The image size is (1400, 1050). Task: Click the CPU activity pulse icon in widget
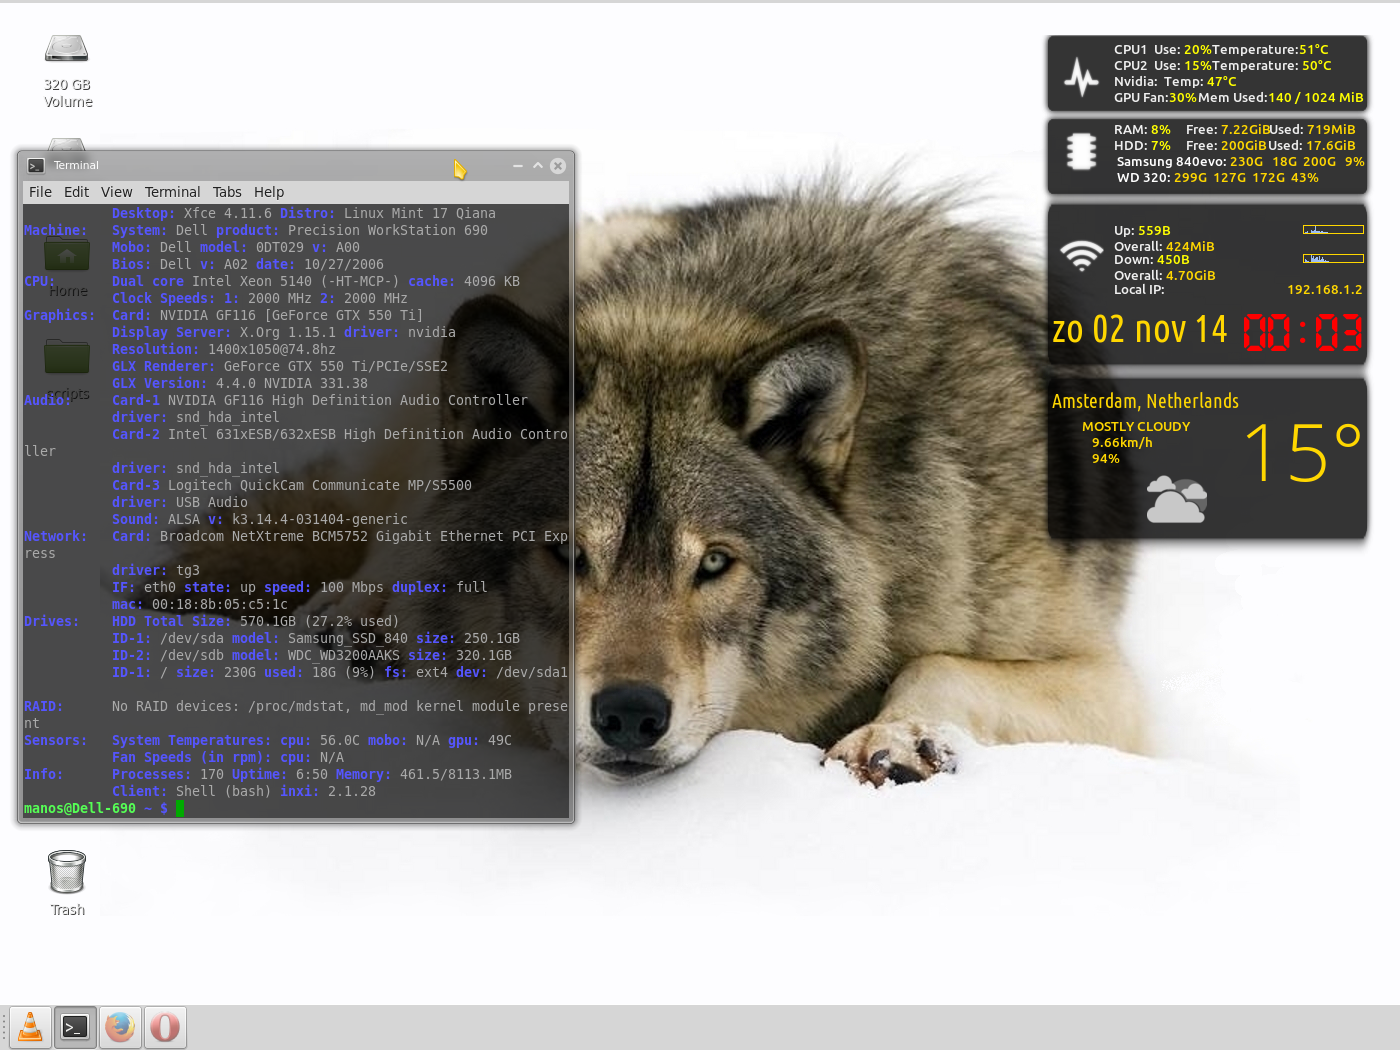[x=1081, y=76]
